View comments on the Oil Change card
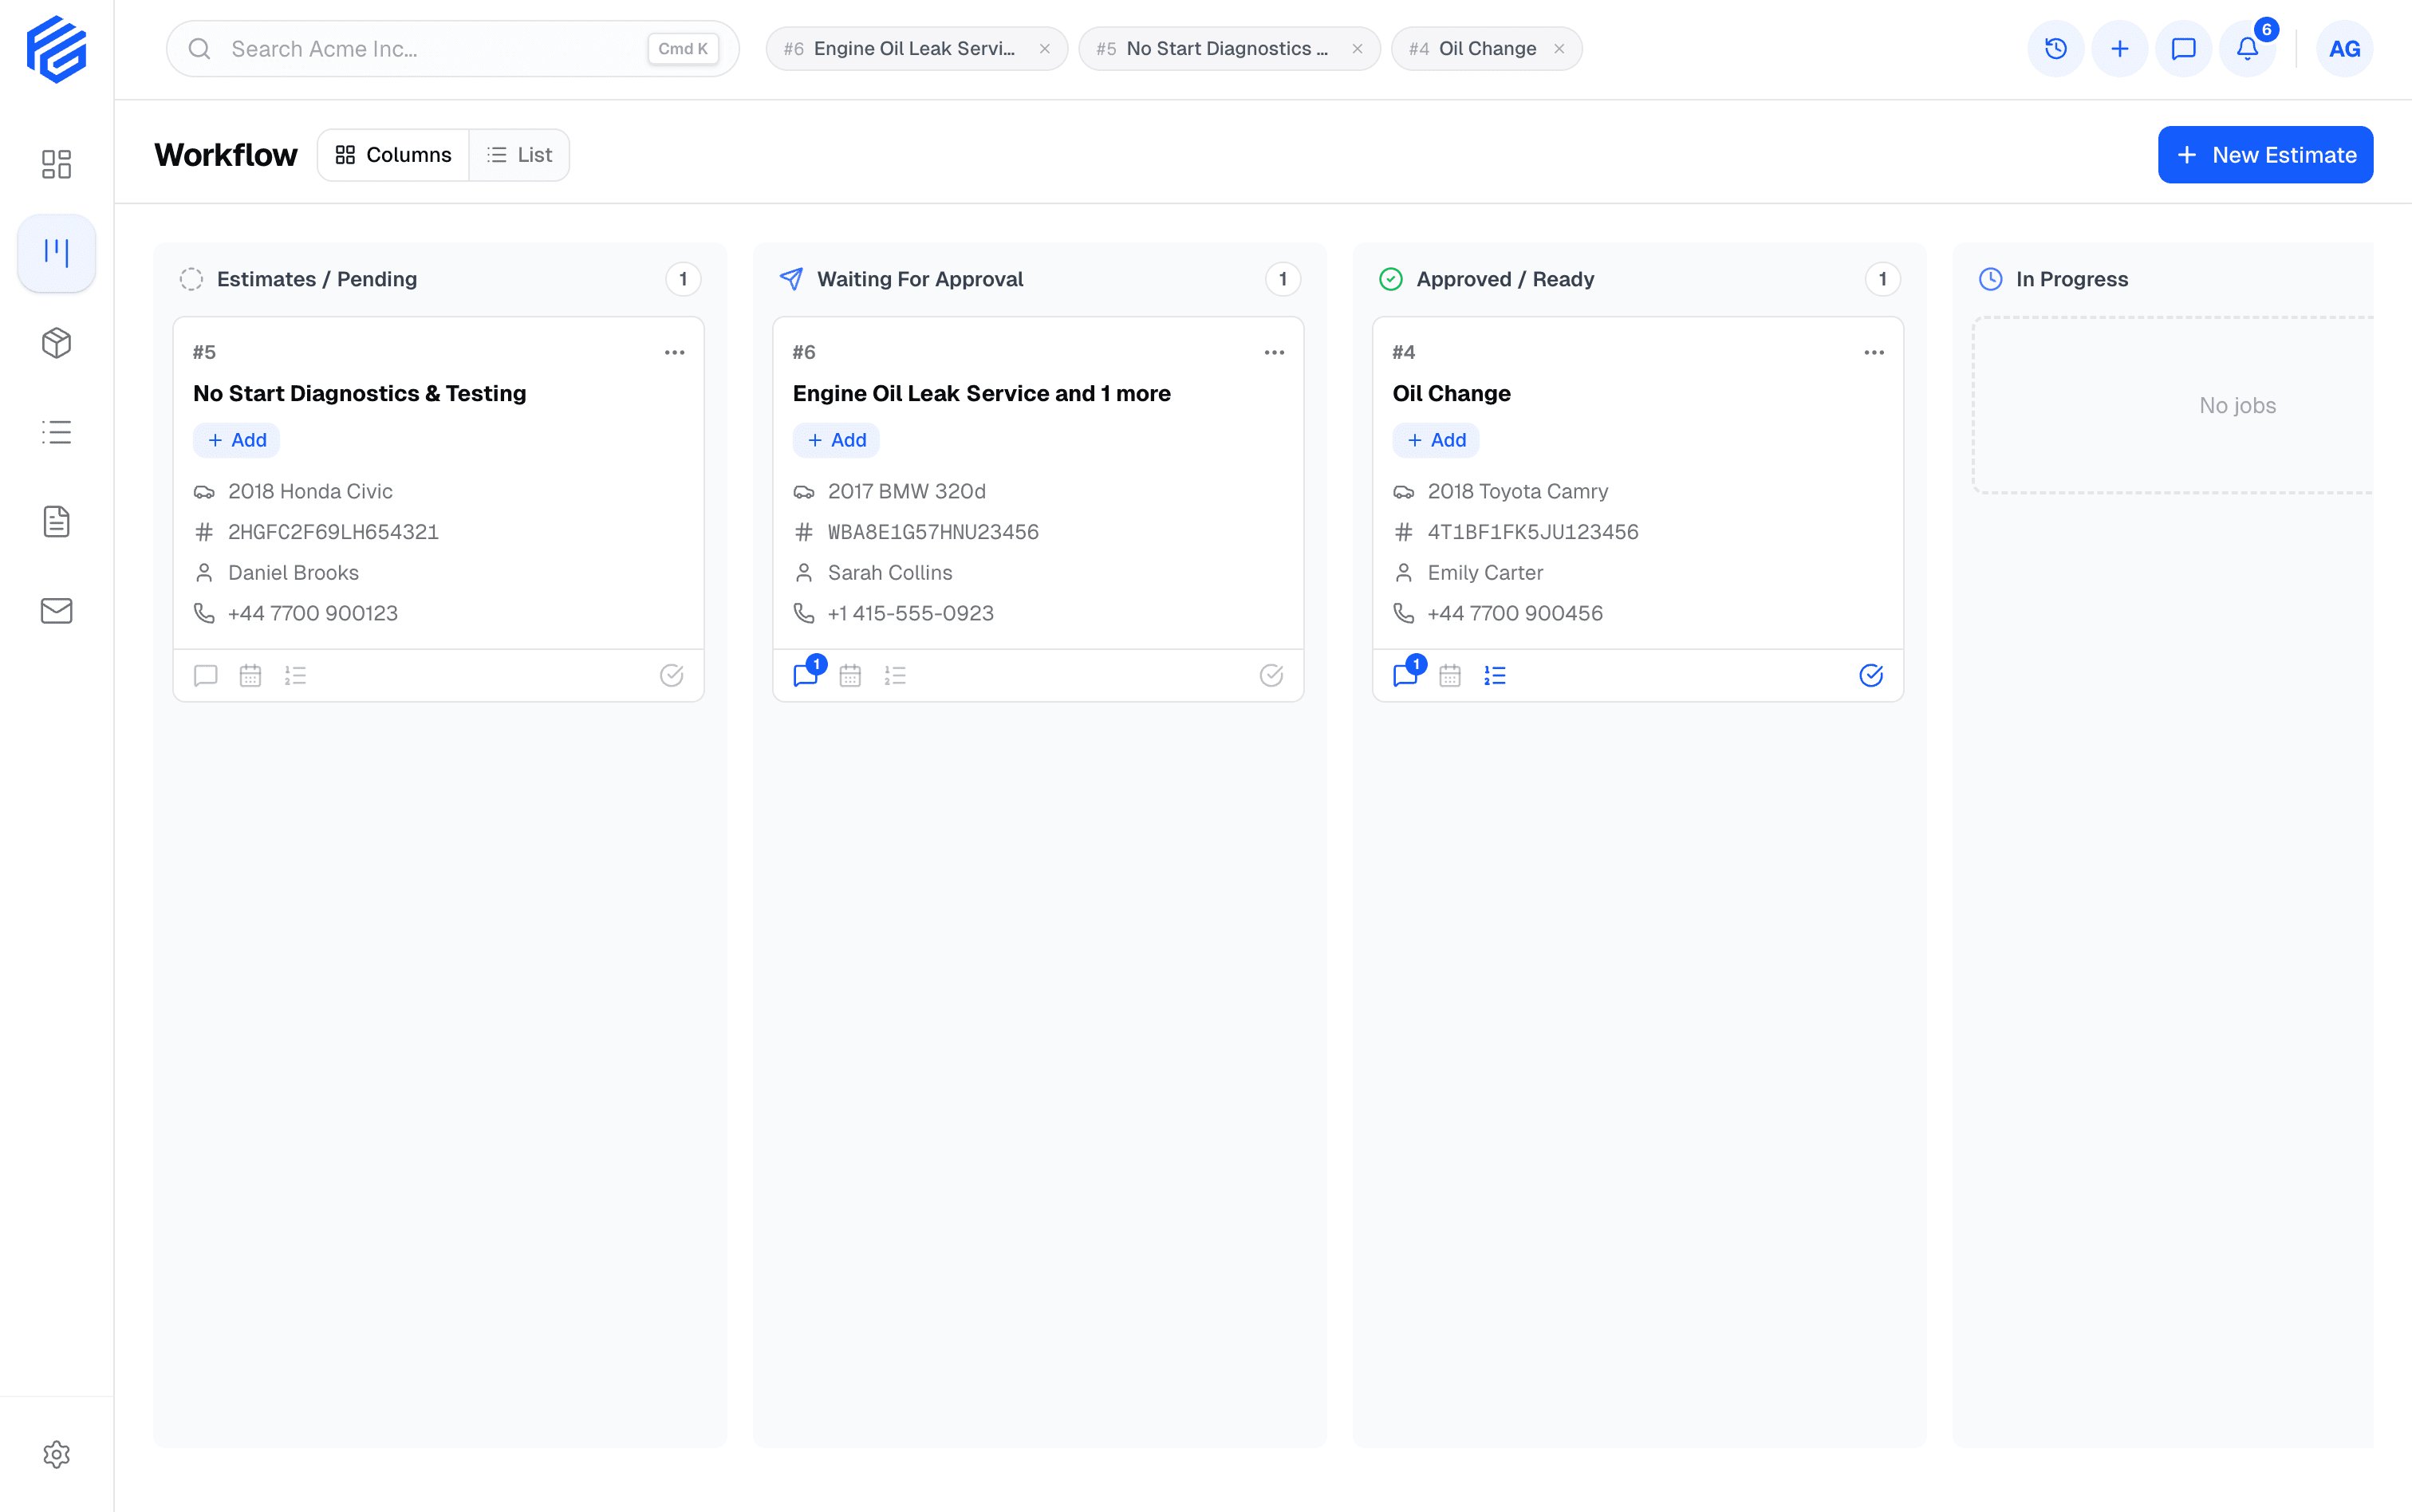Screen dimensions: 2412x1512 coord(1405,675)
